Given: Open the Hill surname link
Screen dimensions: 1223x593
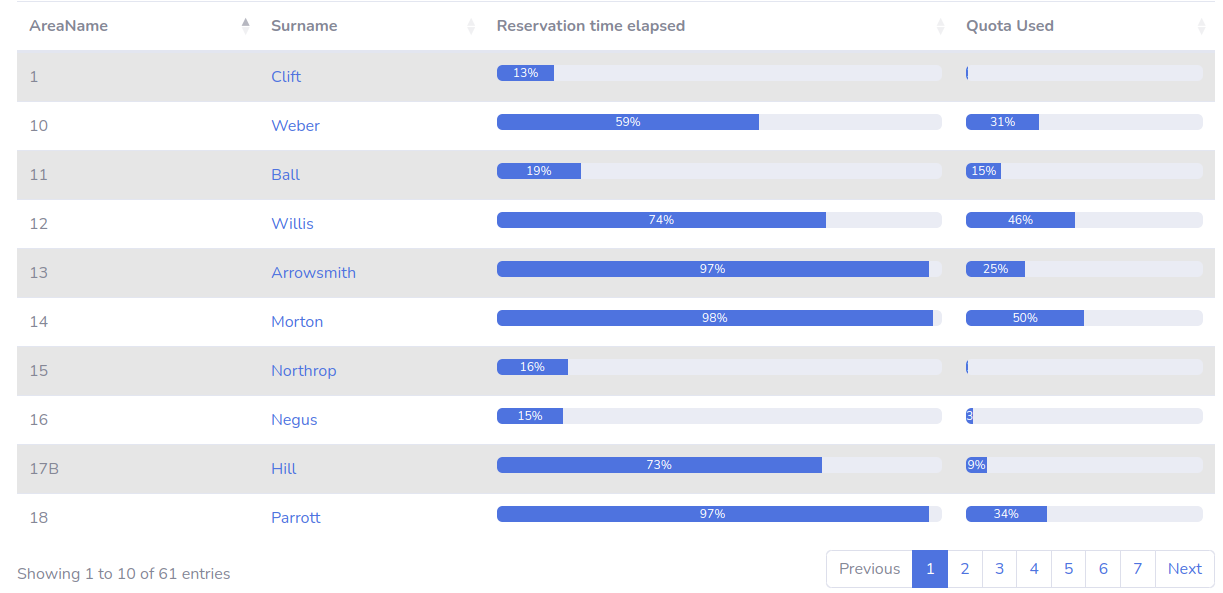Looking at the screenshot, I should tap(284, 469).
